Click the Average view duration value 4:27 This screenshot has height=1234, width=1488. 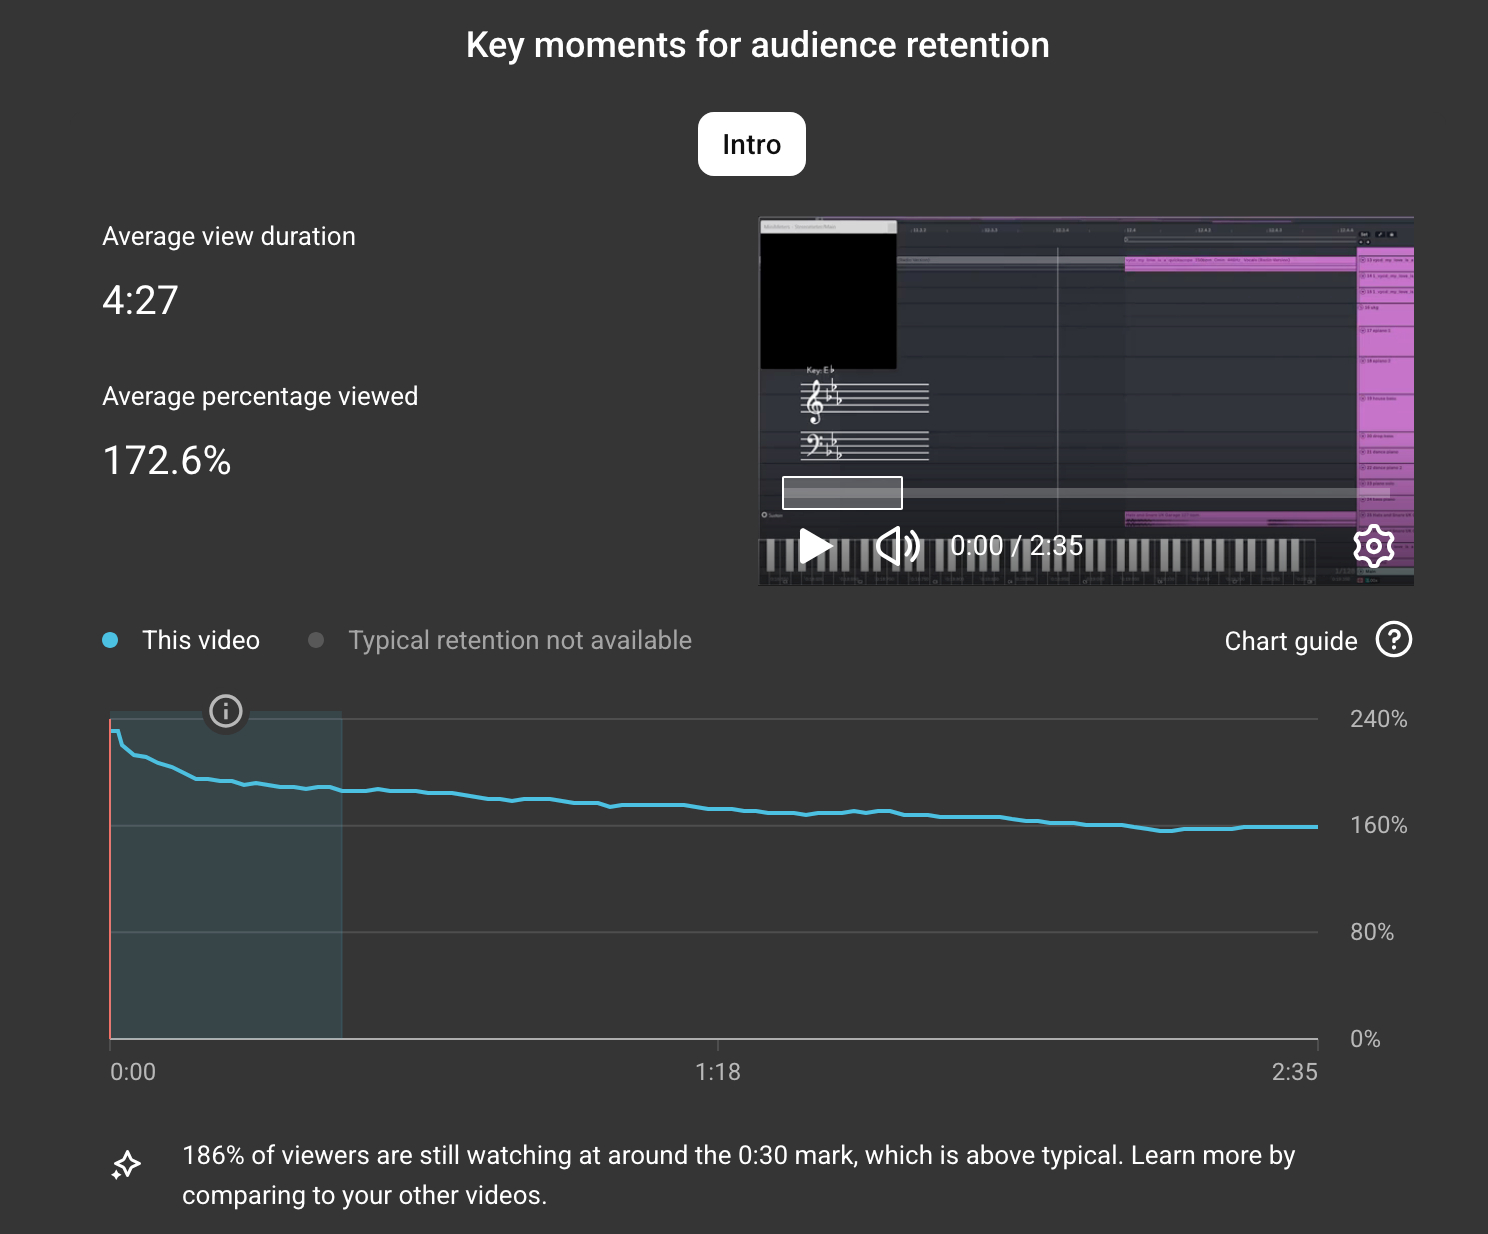[x=140, y=300]
